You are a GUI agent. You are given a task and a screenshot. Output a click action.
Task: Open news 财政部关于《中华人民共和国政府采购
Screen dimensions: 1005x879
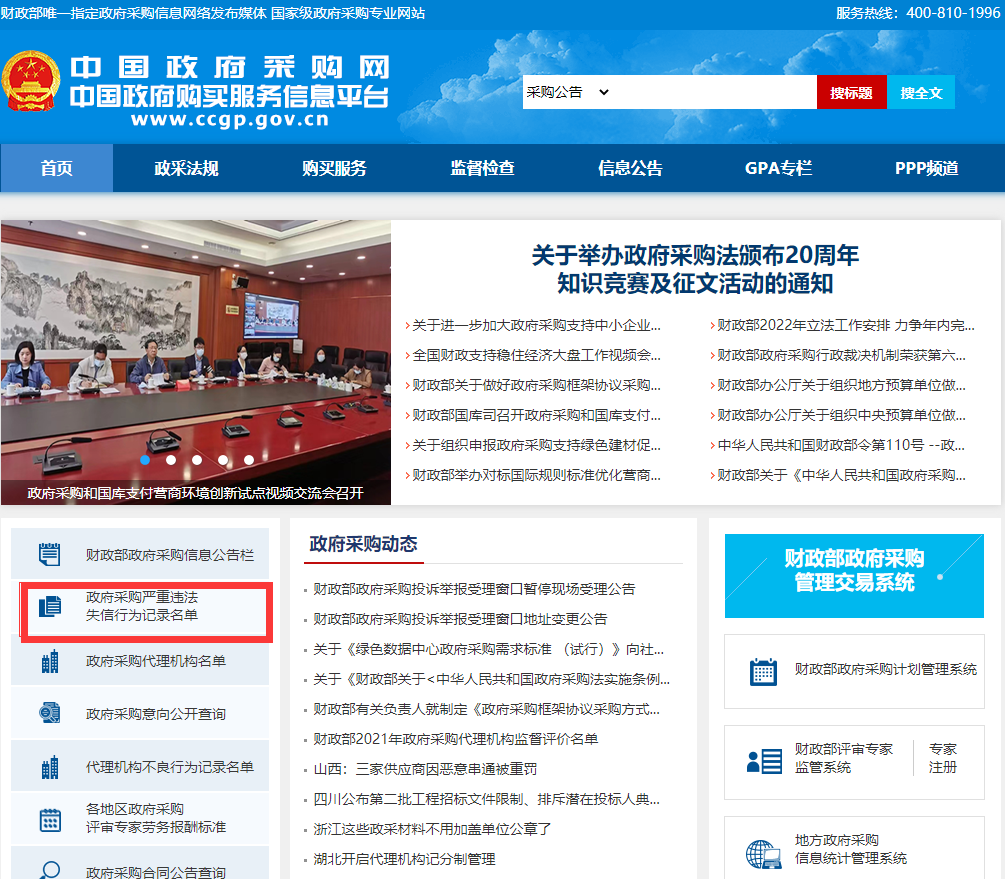pyautogui.click(x=841, y=475)
